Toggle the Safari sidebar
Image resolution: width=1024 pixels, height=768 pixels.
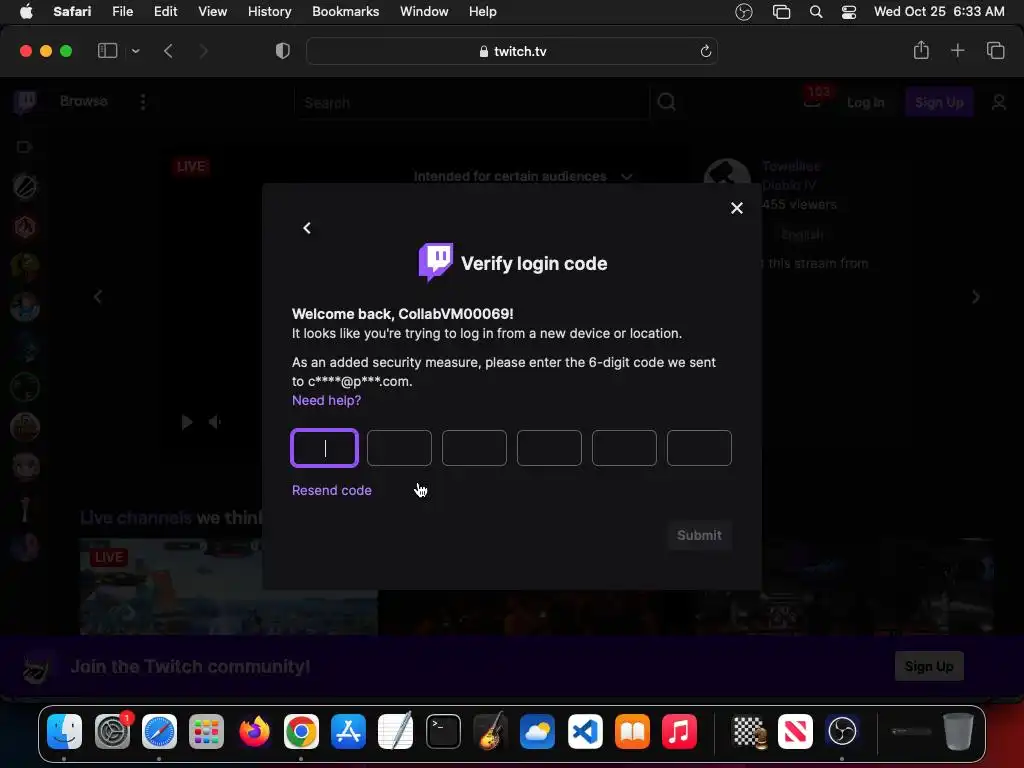click(x=107, y=50)
